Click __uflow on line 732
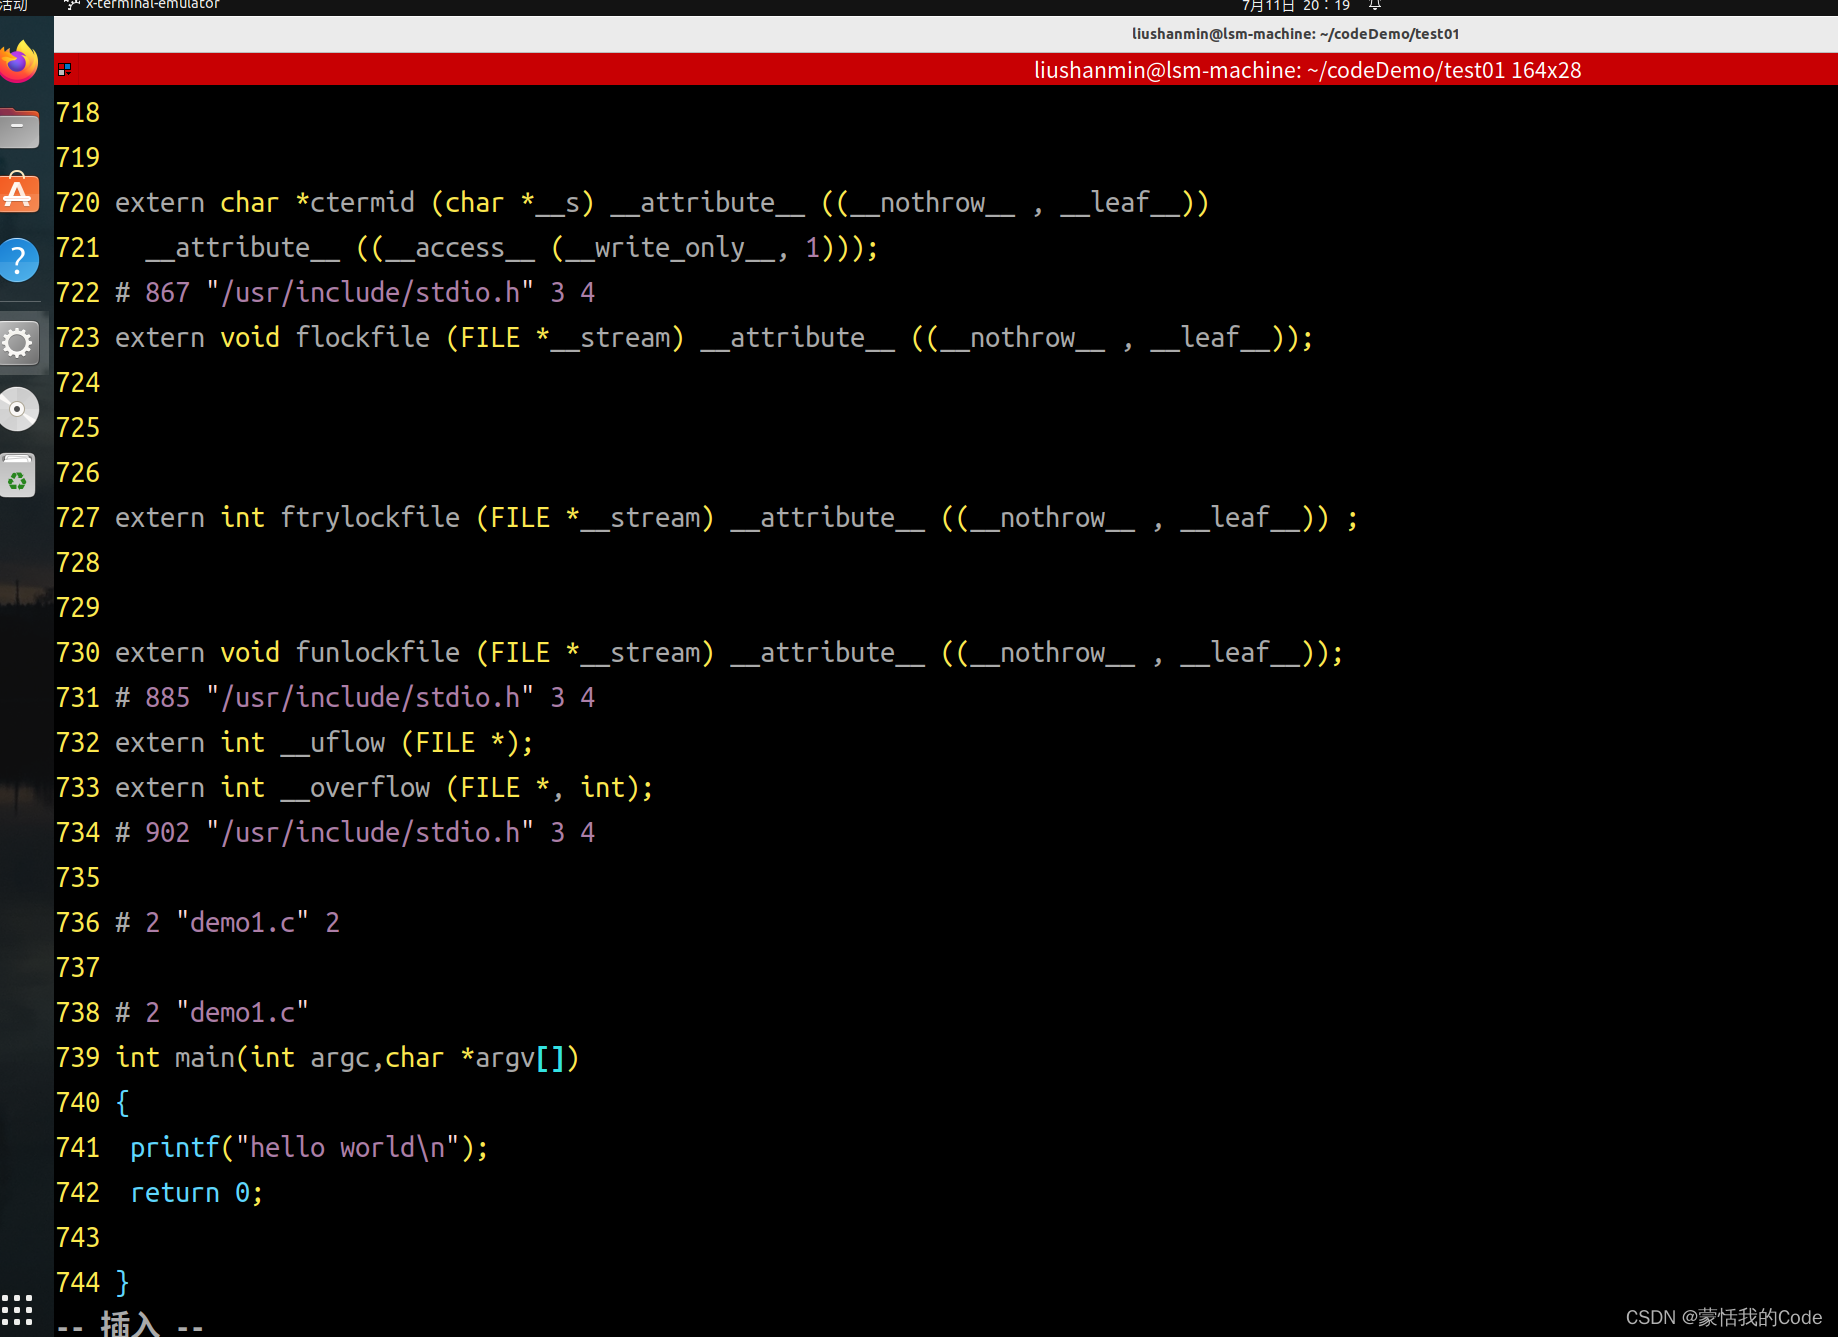The image size is (1838, 1337). coord(333,743)
